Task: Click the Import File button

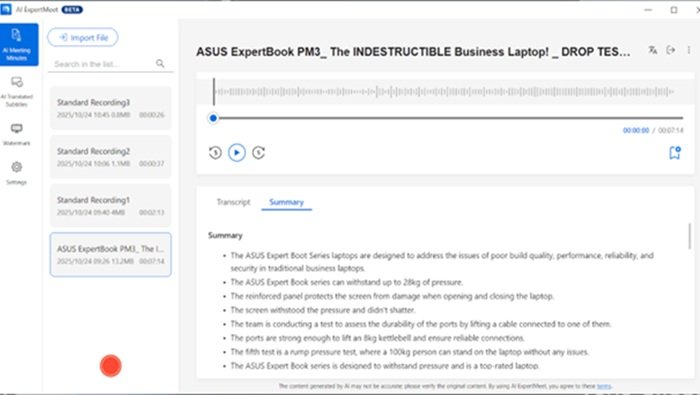Action: click(x=83, y=37)
